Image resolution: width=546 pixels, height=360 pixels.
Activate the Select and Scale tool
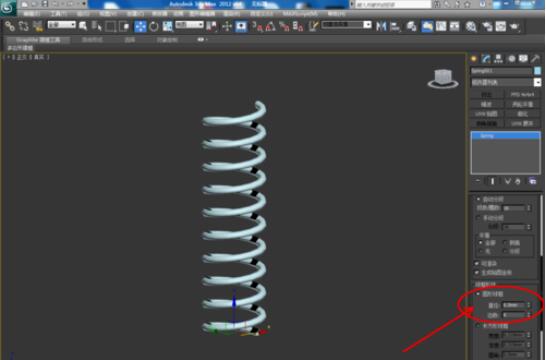[167, 26]
